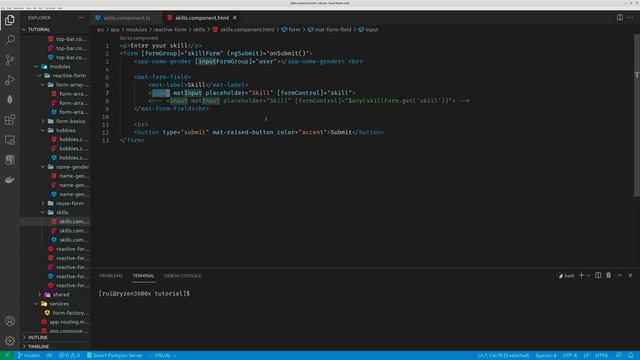The image size is (640, 360).
Task: Open launch profile dropdown beside new terminal
Action: tap(589, 276)
